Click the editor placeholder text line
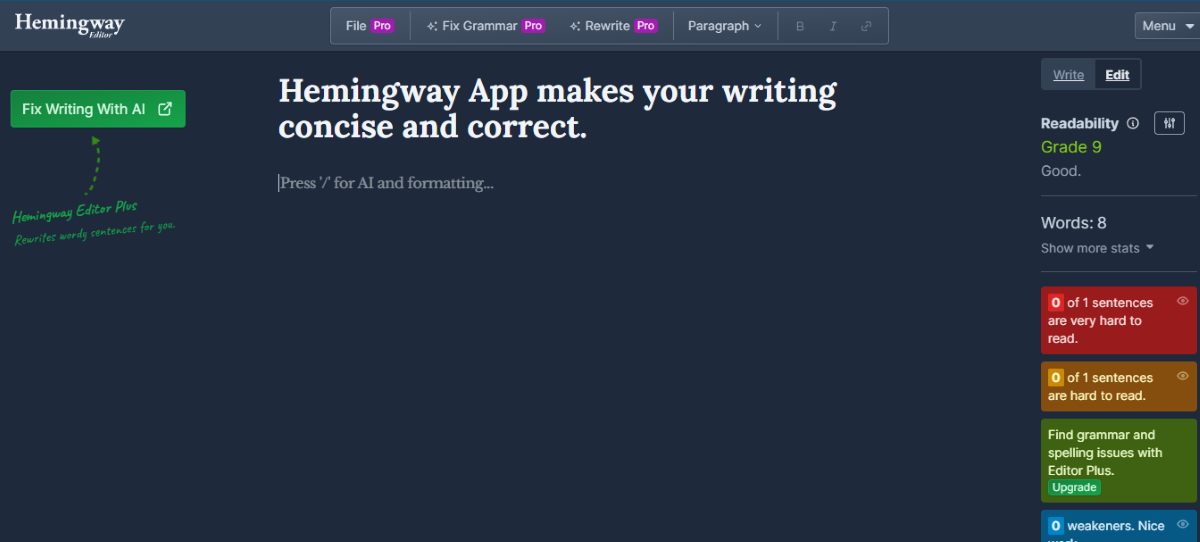The width and height of the screenshot is (1200, 542). [386, 183]
